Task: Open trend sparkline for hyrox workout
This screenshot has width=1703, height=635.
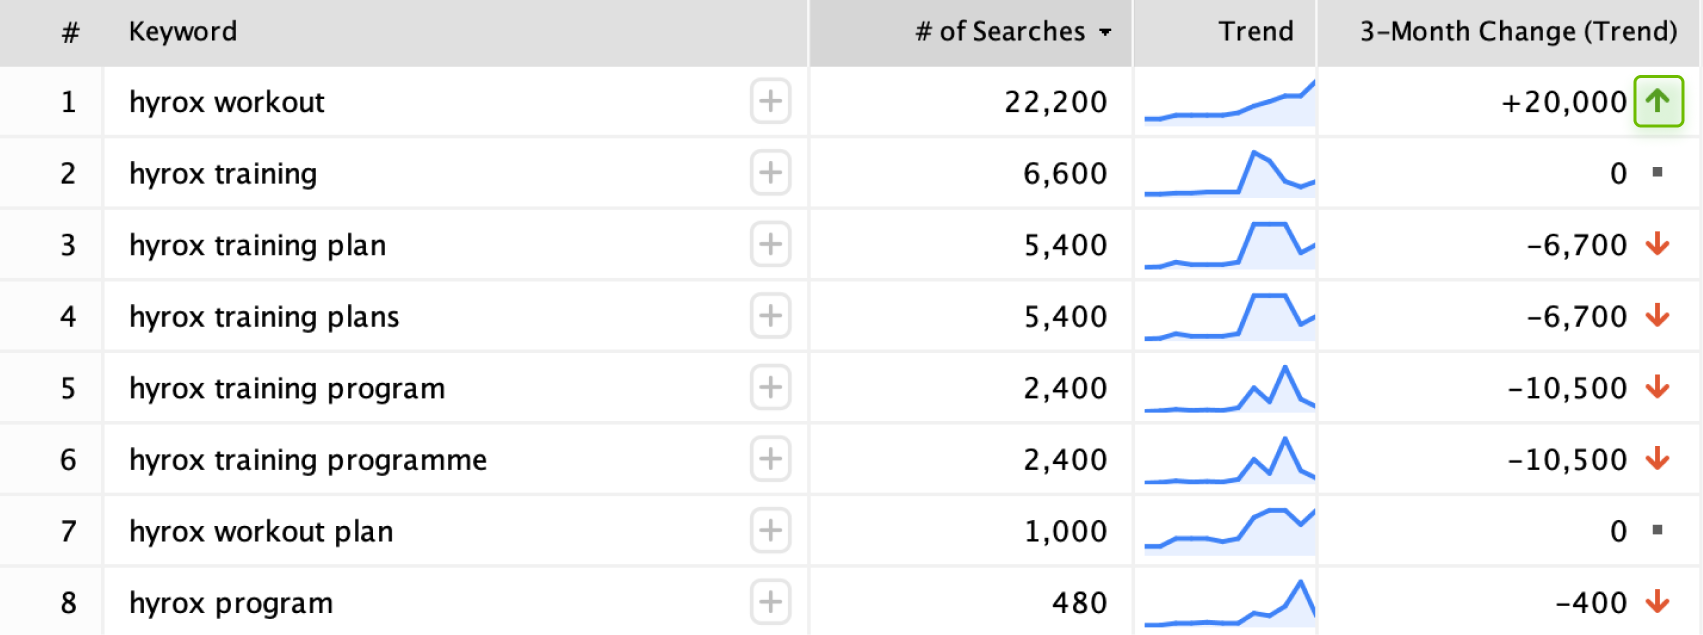Action: pos(1230,102)
